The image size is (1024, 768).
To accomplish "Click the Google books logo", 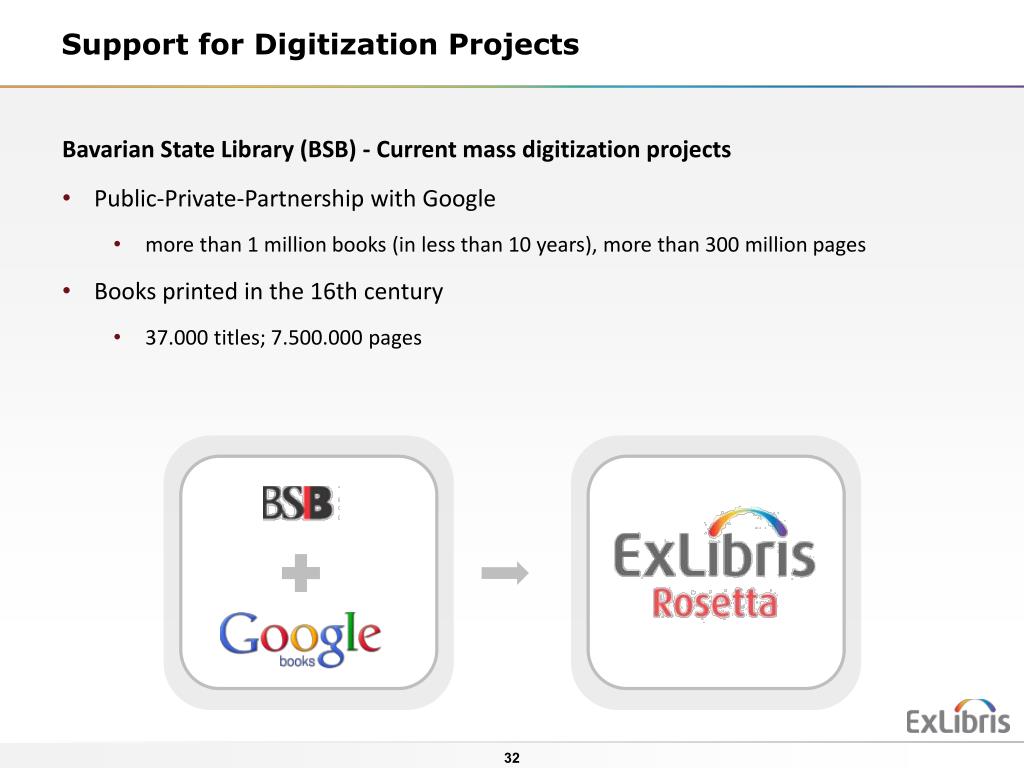I will (x=300, y=639).
